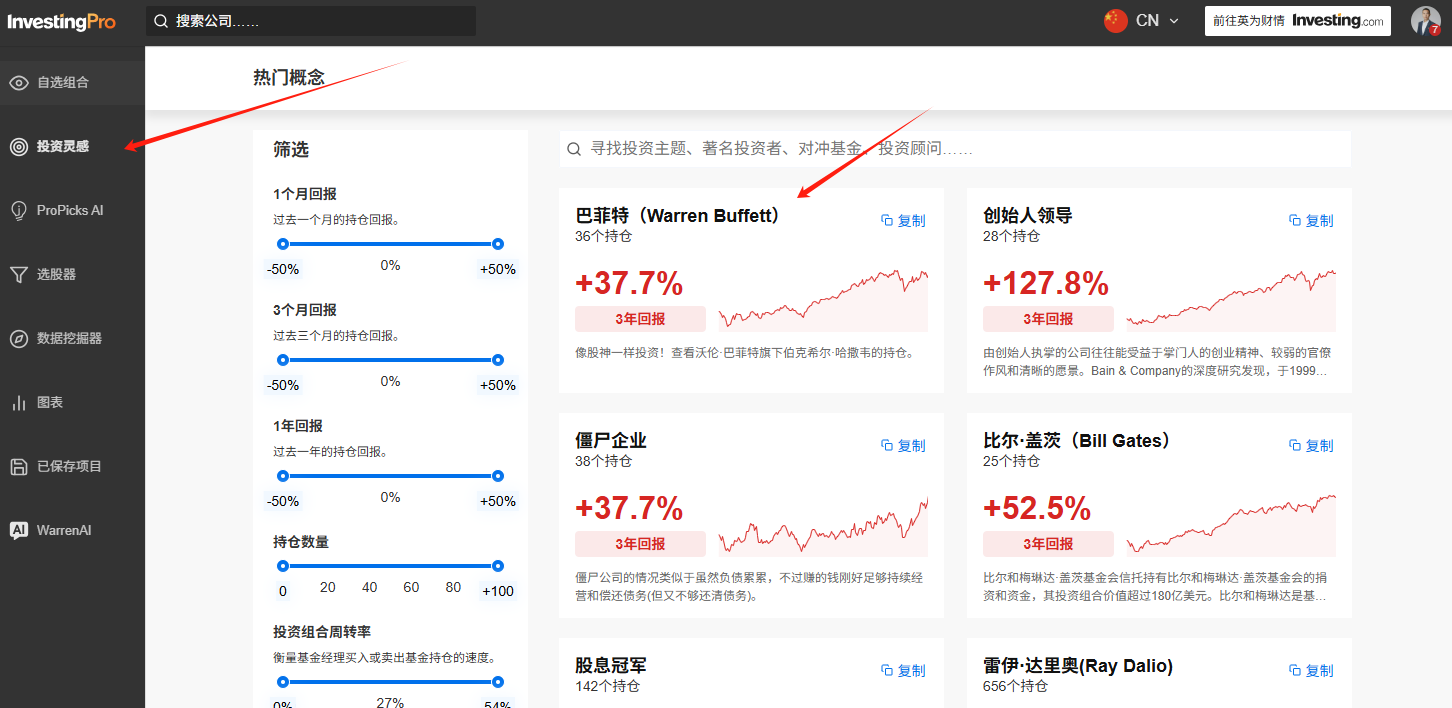Click the +127.8% return value
The image size is (1452, 708).
1046,283
